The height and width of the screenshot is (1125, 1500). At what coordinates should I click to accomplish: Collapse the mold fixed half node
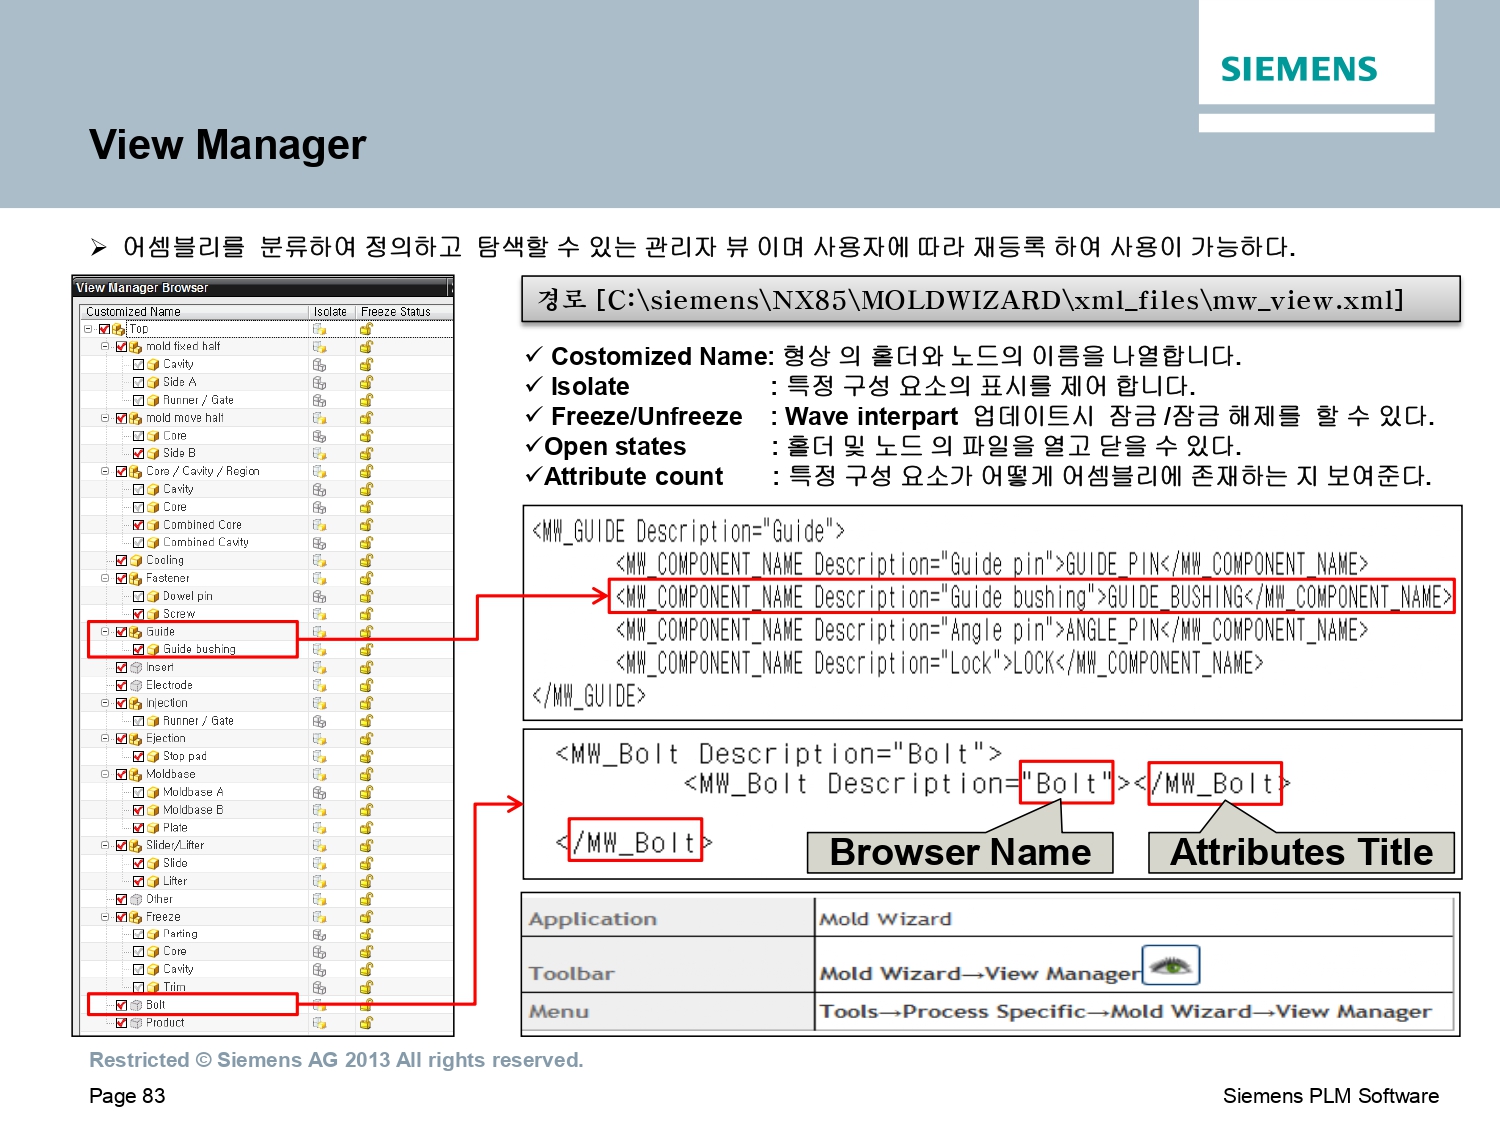pyautogui.click(x=105, y=347)
